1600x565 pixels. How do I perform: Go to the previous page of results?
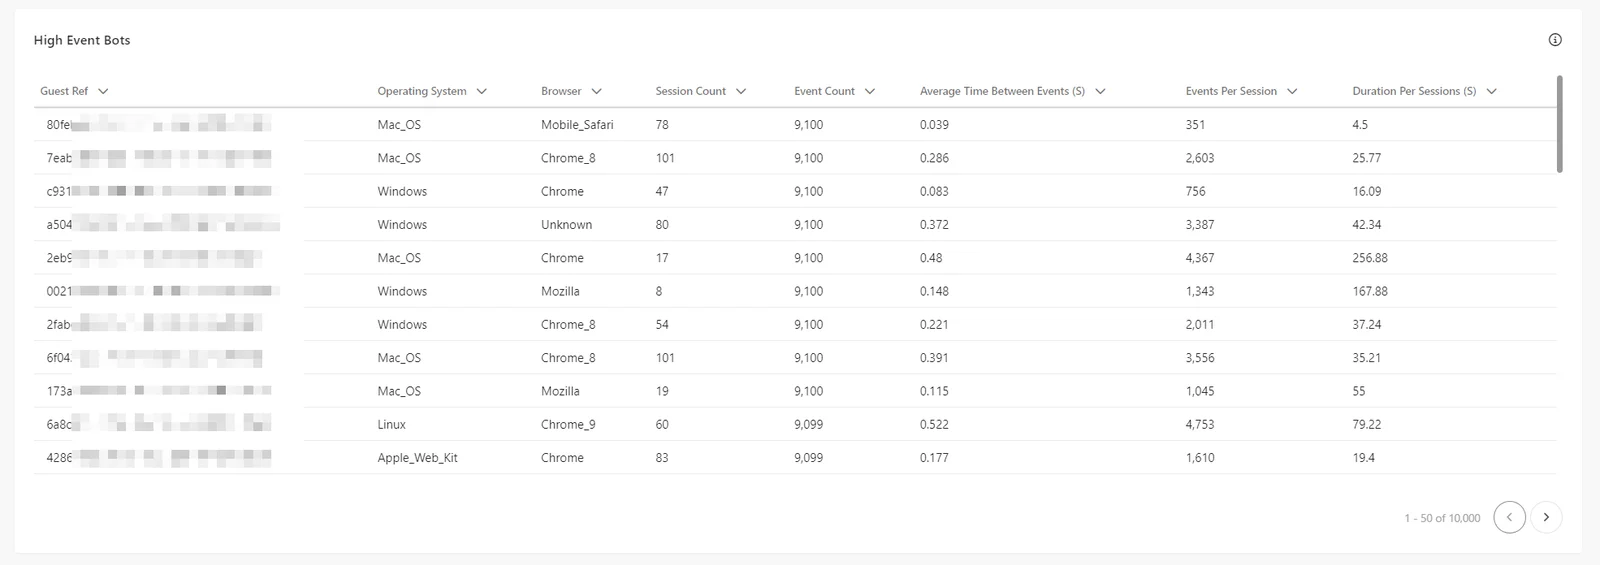[1510, 517]
